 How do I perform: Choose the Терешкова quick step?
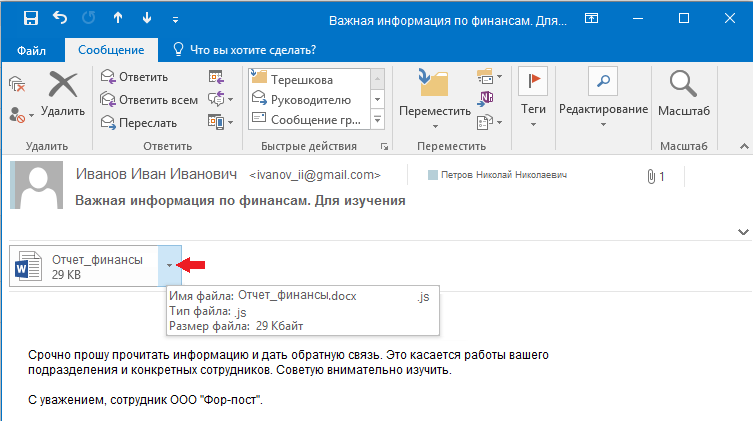tap(310, 79)
